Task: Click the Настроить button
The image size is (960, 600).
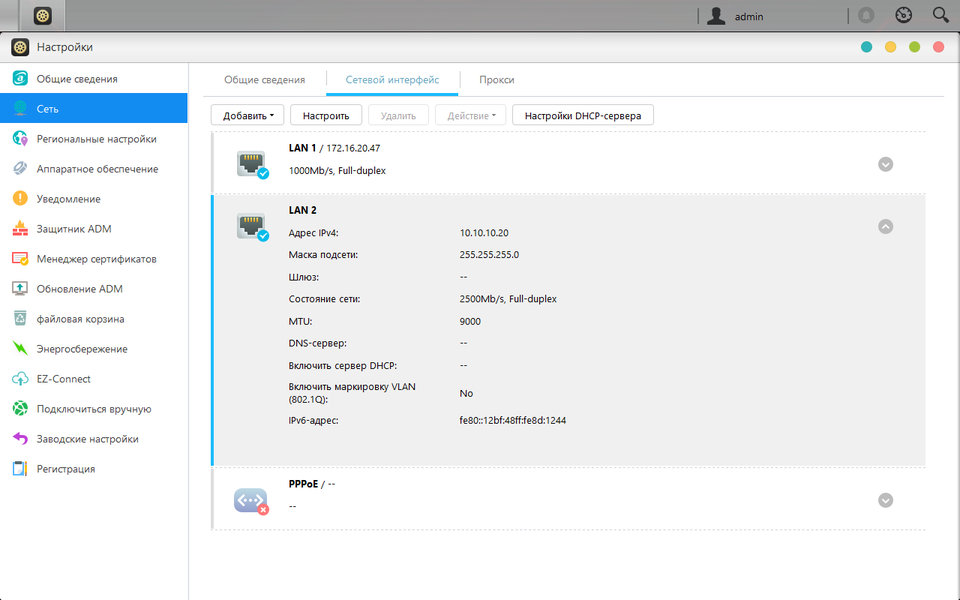Action: point(326,115)
